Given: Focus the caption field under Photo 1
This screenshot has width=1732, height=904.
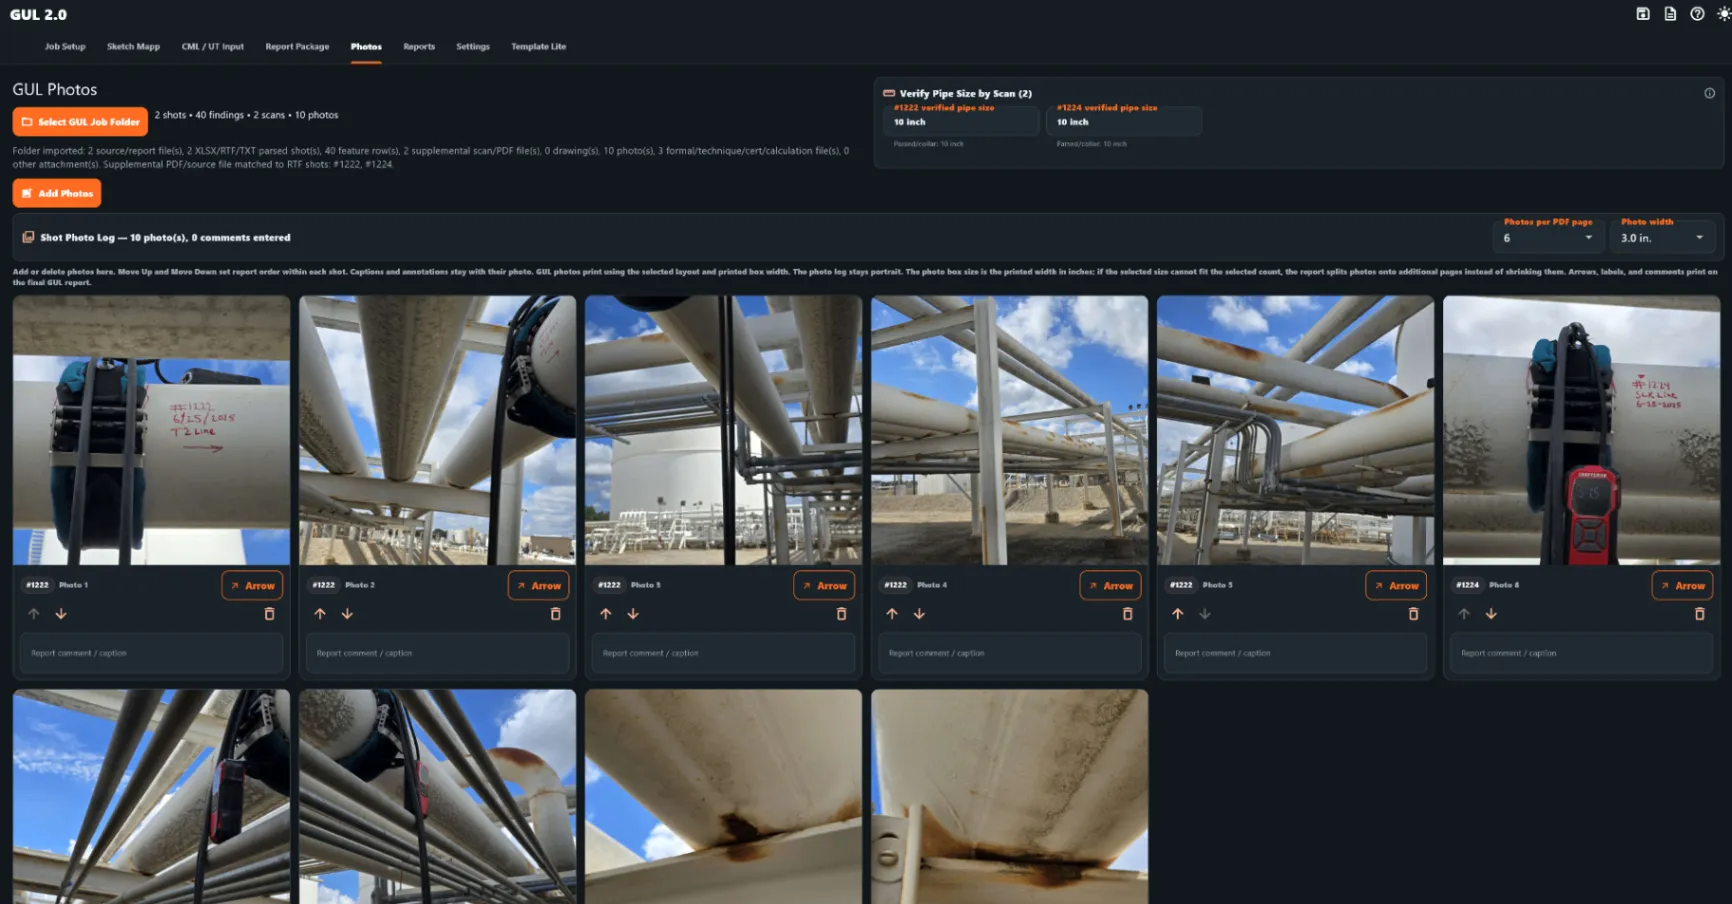Looking at the screenshot, I should coord(151,653).
